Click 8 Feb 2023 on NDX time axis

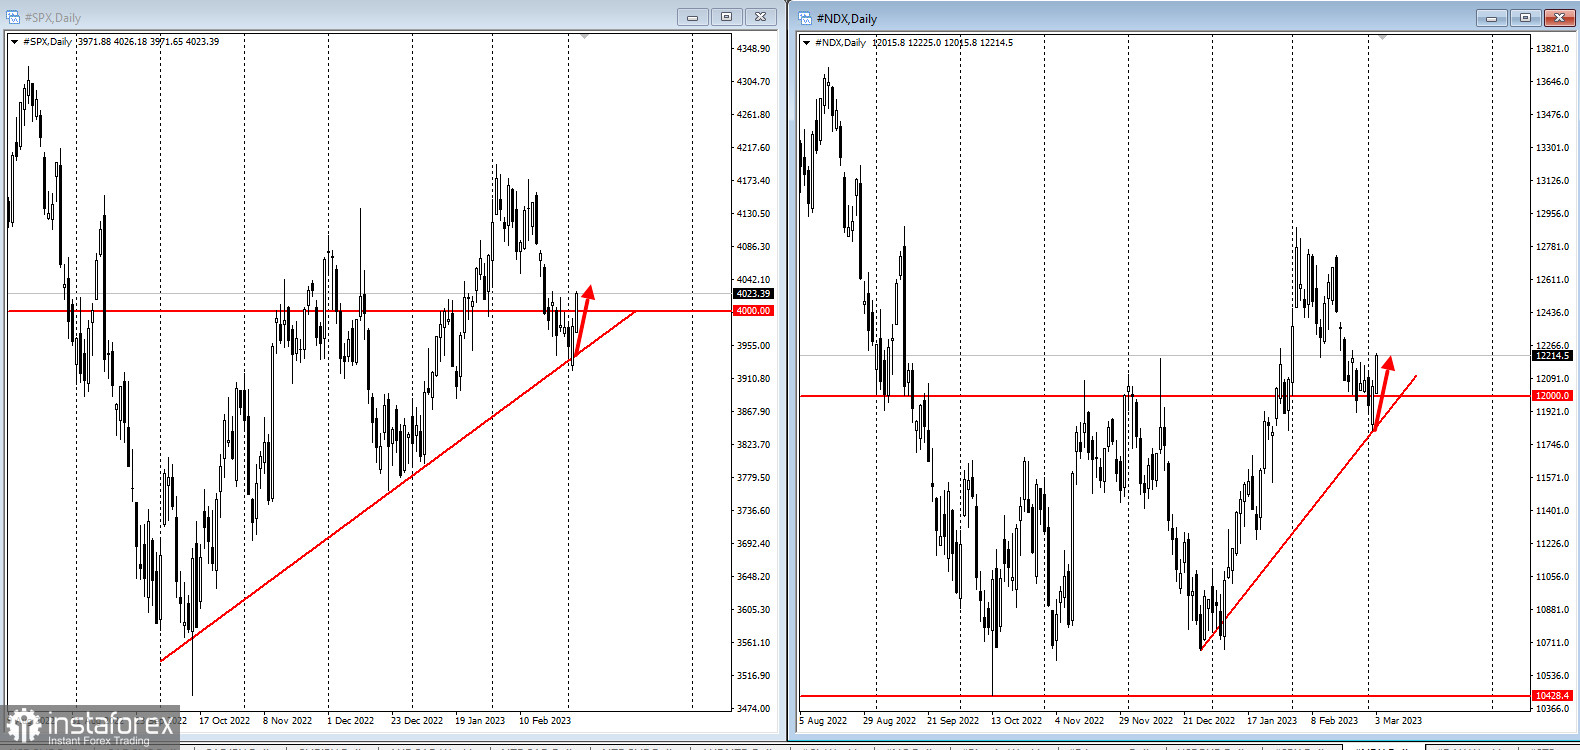coord(1334,721)
